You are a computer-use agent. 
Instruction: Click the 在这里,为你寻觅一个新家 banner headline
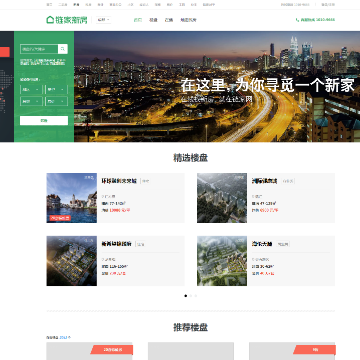267,85
